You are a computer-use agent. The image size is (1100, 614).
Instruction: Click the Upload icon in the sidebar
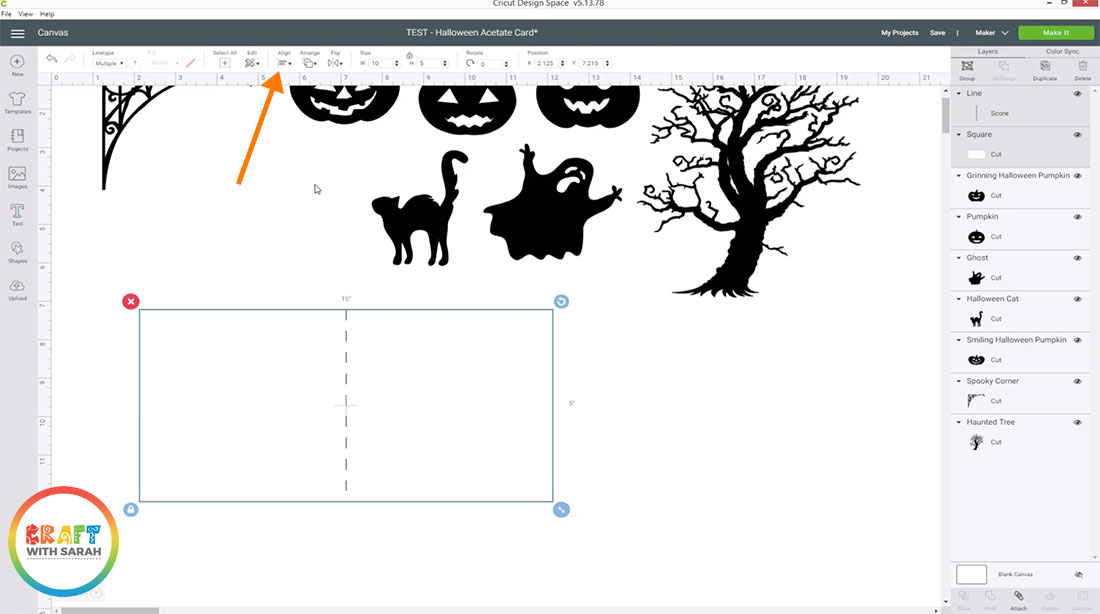pyautogui.click(x=17, y=288)
